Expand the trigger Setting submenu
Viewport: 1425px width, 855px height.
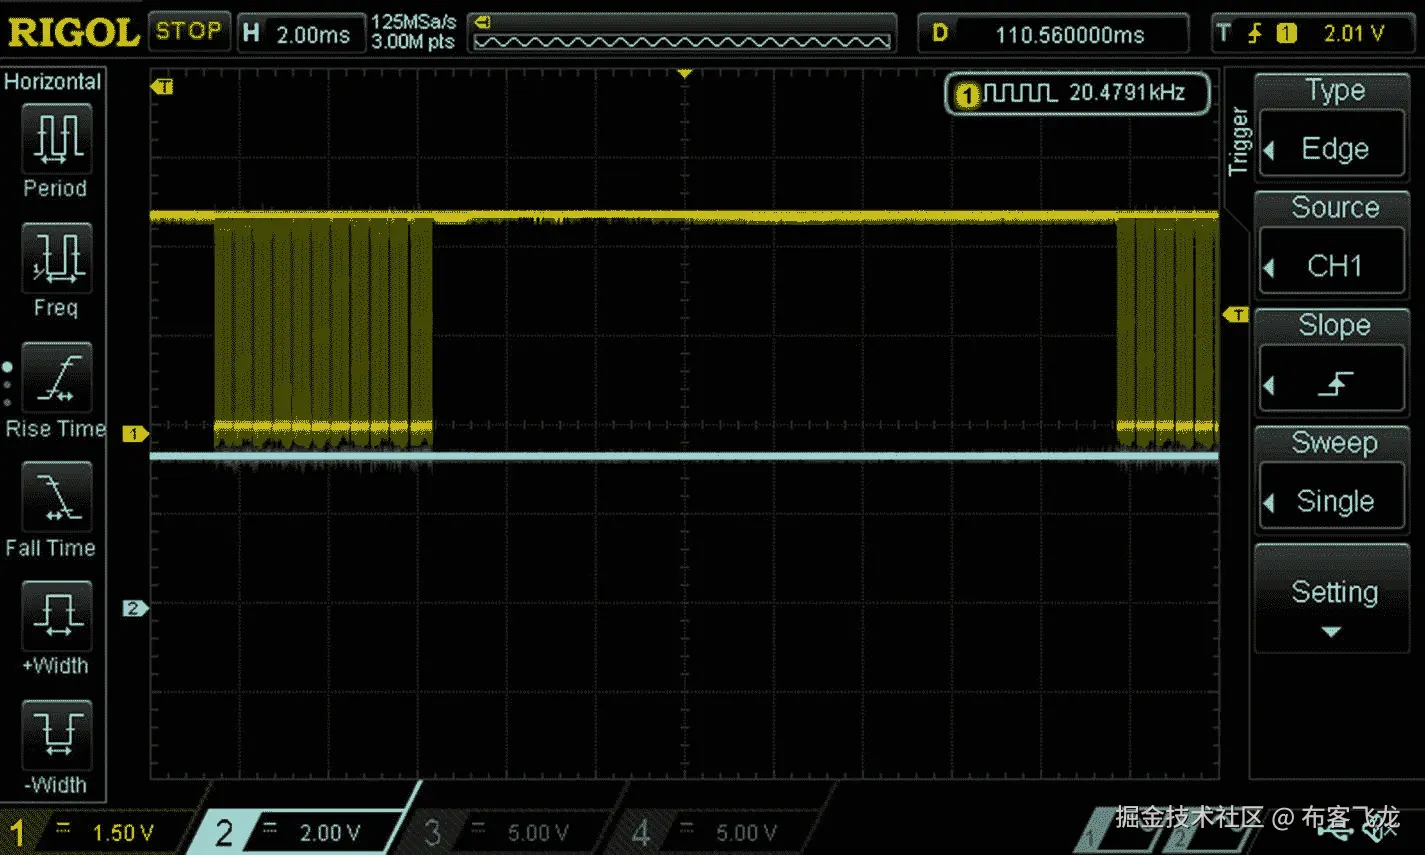coord(1334,600)
